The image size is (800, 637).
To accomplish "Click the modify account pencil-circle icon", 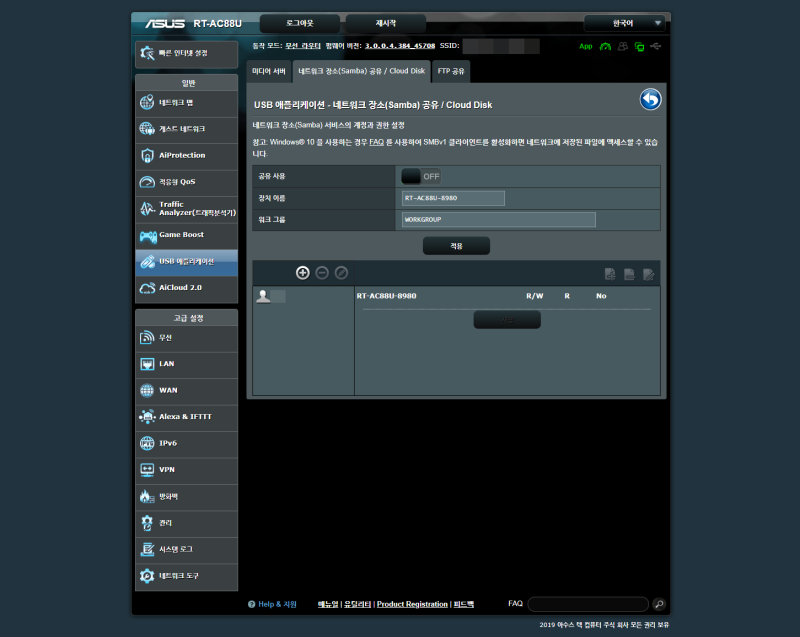I will [341, 273].
